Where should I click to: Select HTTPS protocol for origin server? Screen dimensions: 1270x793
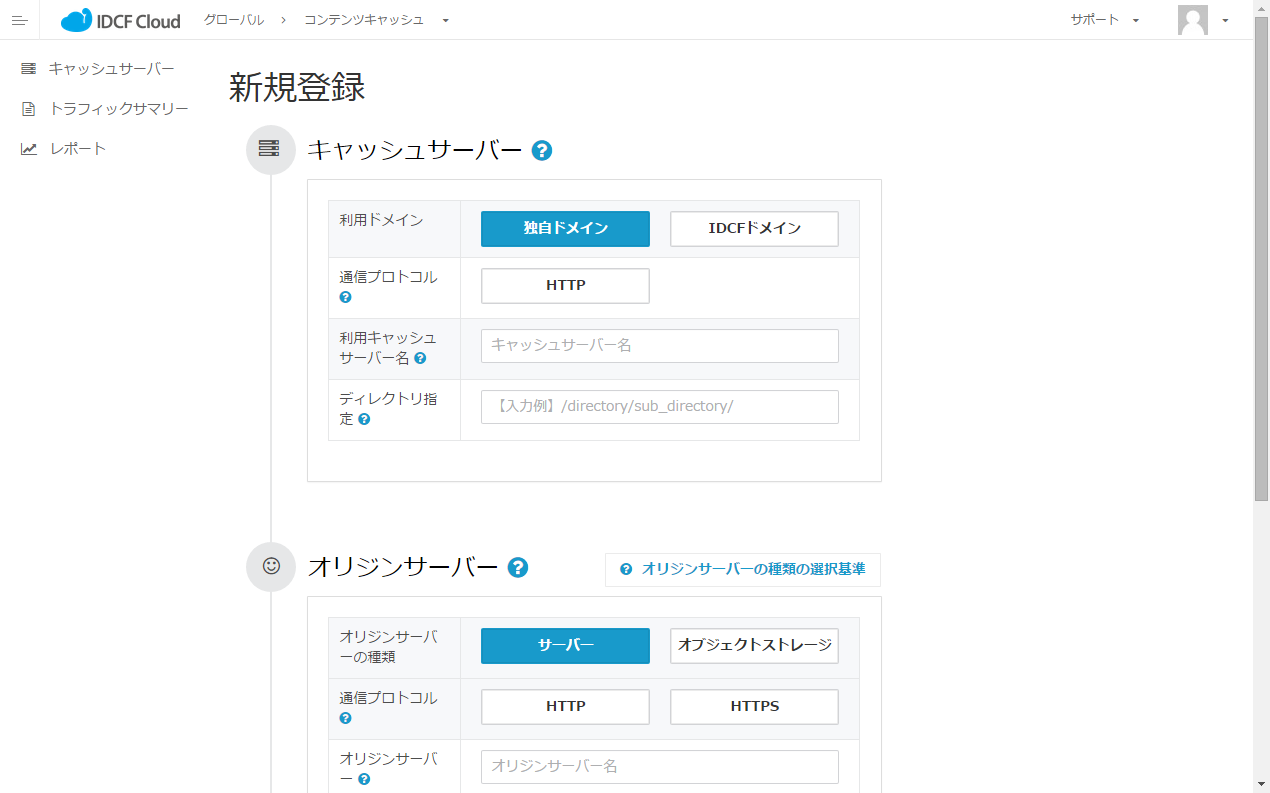pyautogui.click(x=754, y=707)
